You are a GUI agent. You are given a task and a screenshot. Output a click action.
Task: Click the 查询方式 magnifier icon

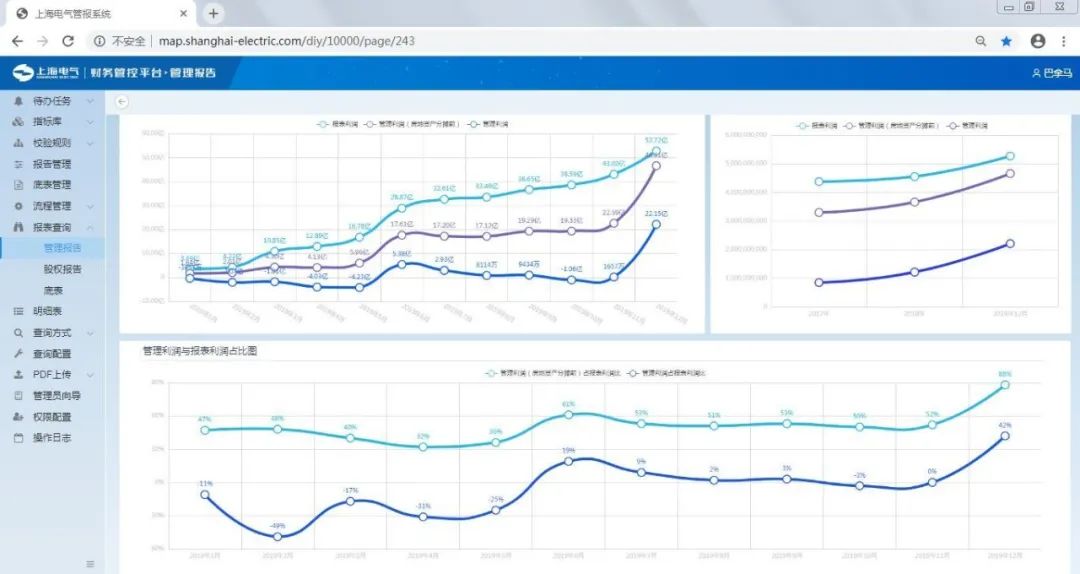(x=19, y=333)
